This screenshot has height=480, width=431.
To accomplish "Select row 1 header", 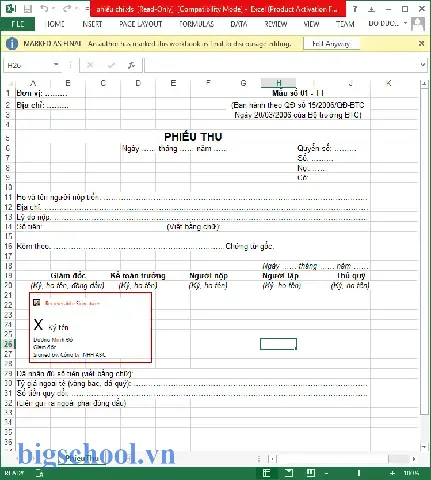I will pyautogui.click(x=8, y=93).
